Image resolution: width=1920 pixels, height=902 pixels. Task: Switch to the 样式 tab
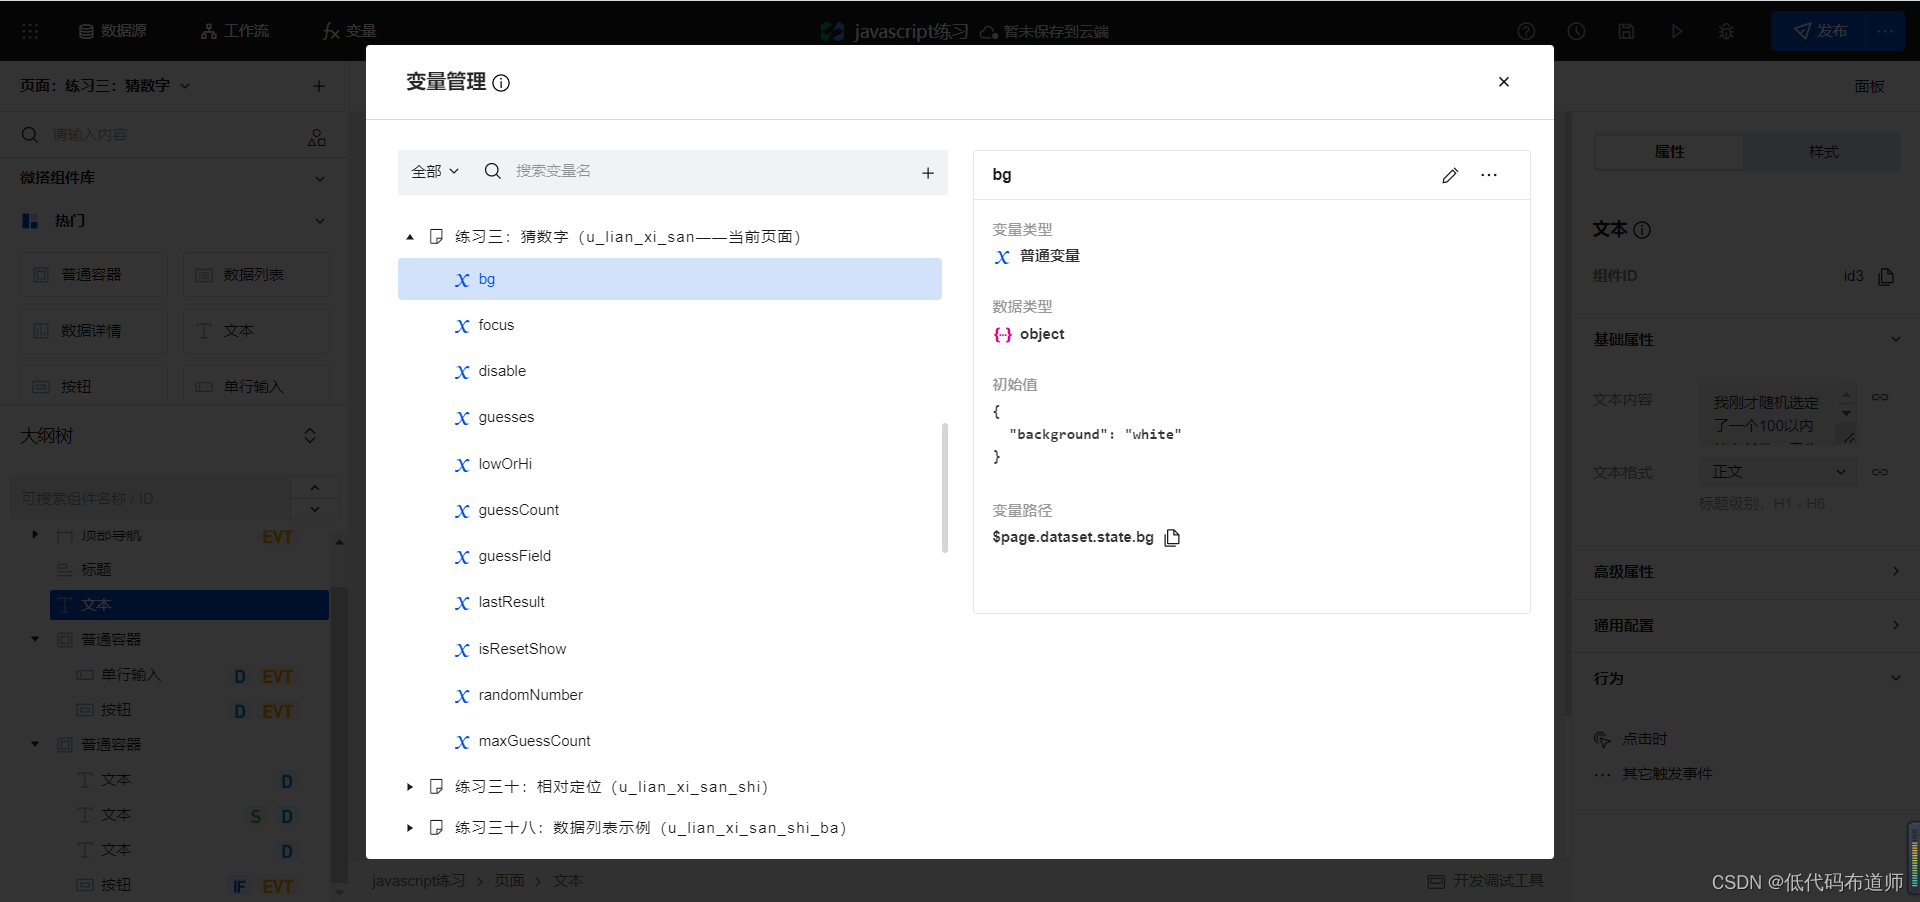coord(1823,152)
